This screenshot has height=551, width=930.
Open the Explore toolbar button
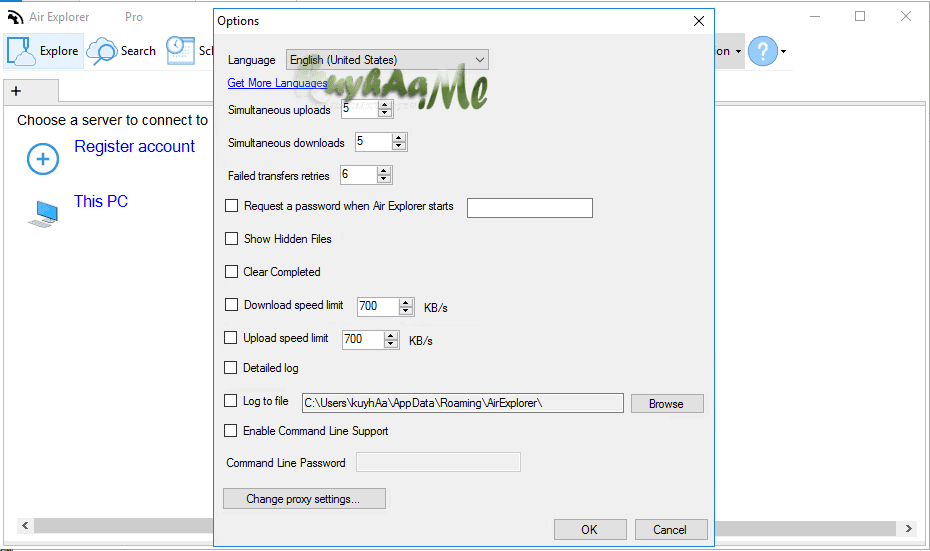pos(44,51)
